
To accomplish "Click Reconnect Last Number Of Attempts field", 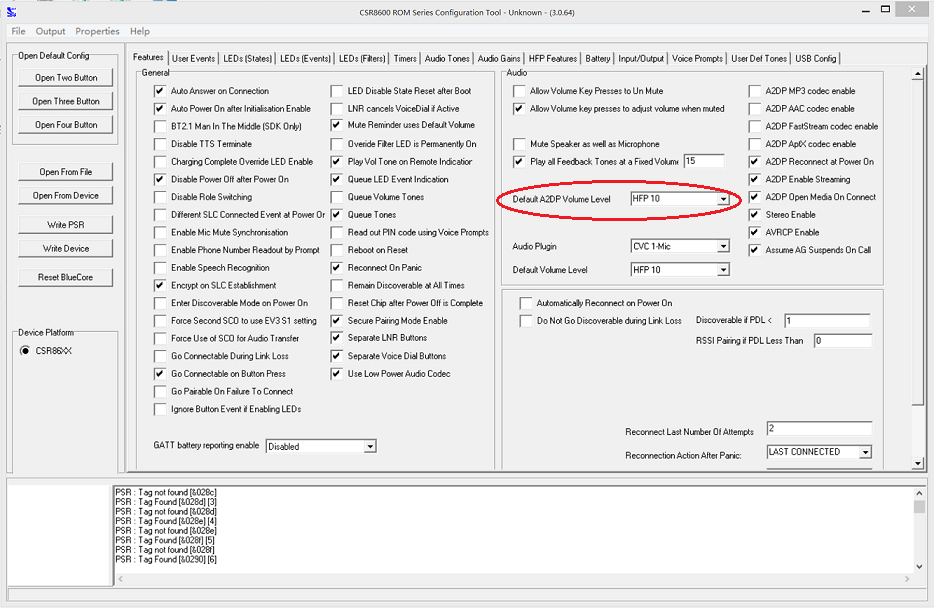I will [819, 429].
